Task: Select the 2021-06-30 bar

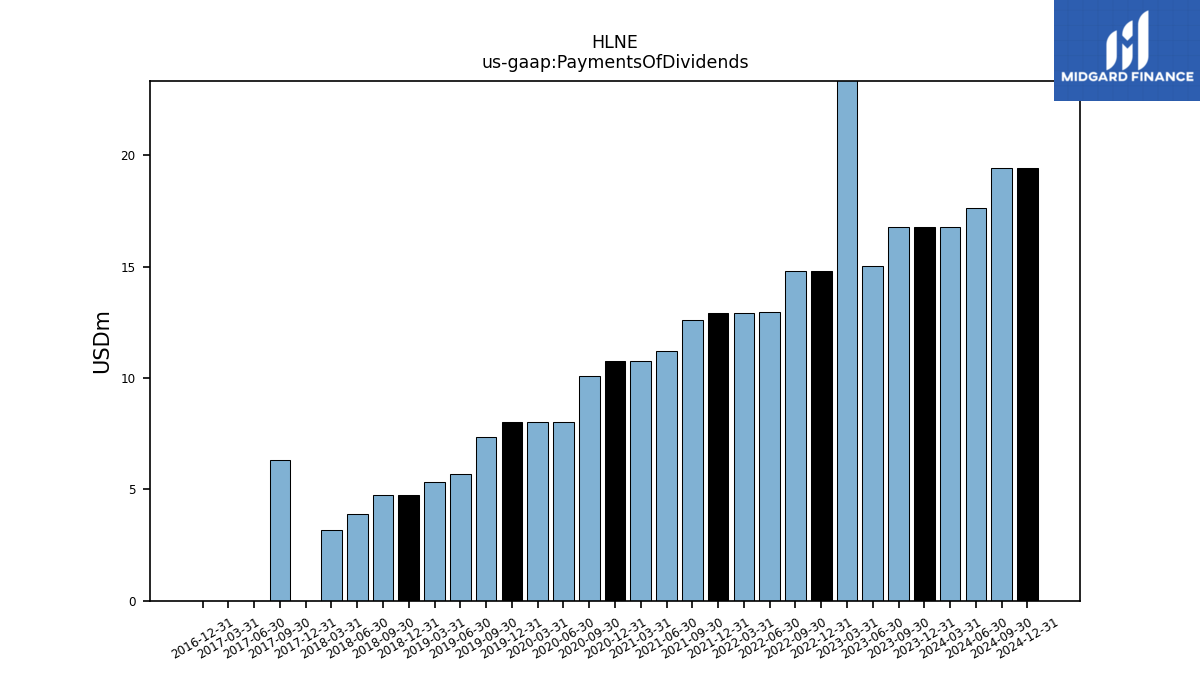Action: coord(666,476)
